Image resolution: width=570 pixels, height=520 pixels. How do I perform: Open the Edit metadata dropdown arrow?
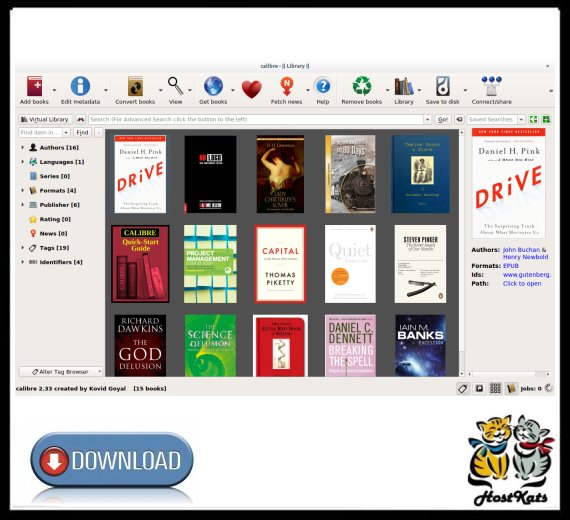pos(106,90)
